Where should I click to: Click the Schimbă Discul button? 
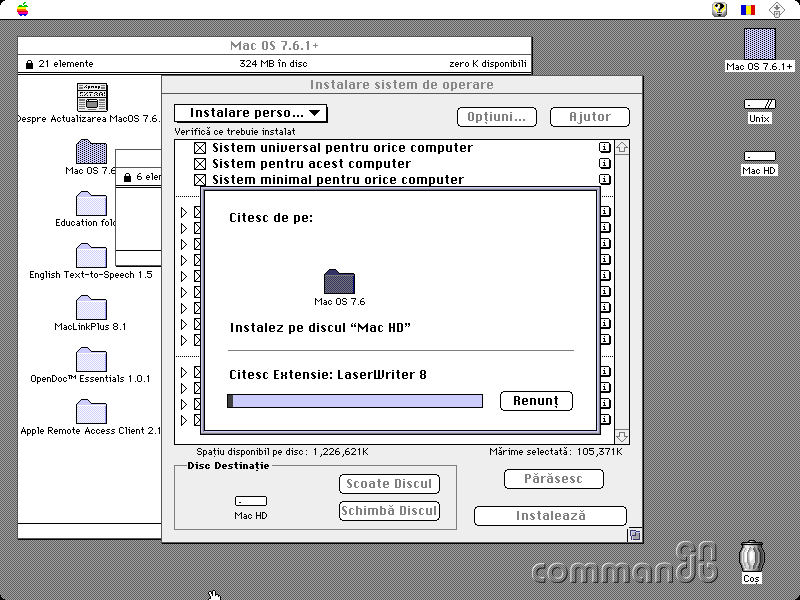coord(389,511)
